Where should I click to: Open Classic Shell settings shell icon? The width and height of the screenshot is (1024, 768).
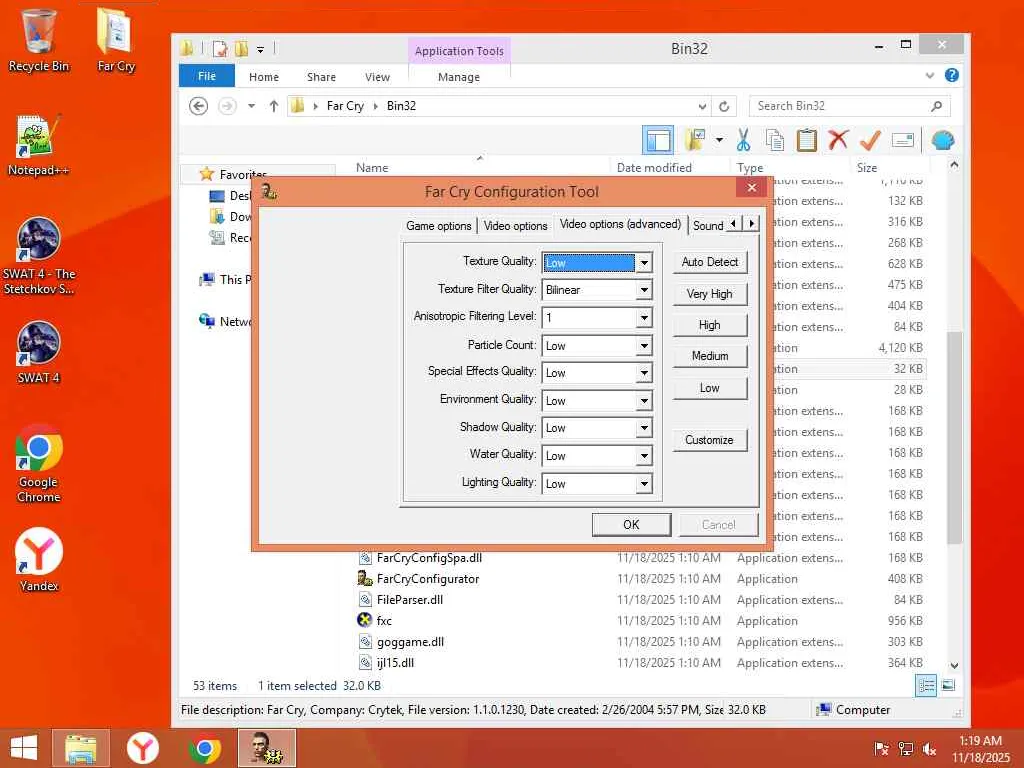[942, 140]
